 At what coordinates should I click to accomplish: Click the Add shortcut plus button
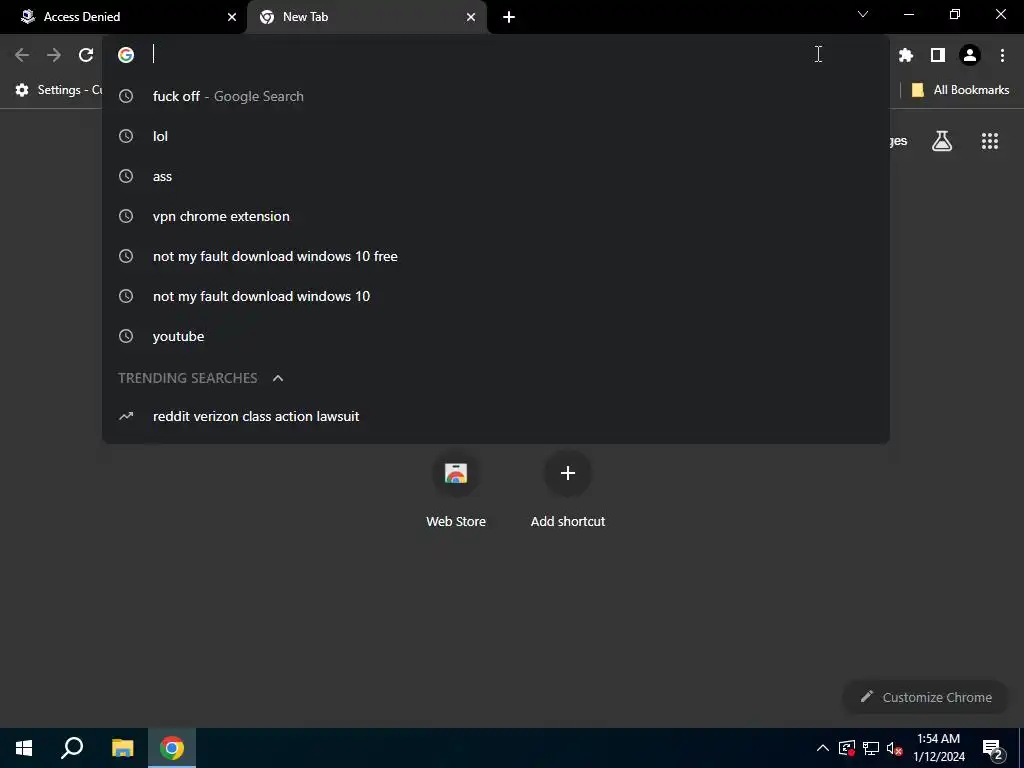(568, 473)
